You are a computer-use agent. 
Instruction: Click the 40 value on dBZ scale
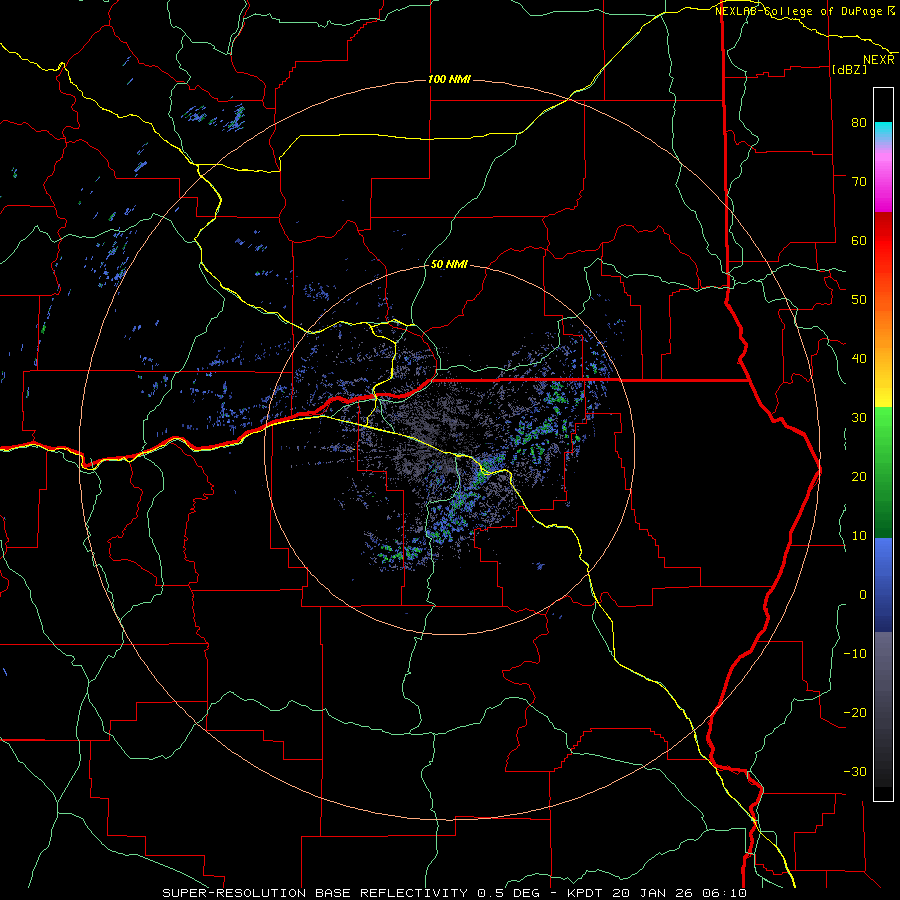[x=859, y=359]
